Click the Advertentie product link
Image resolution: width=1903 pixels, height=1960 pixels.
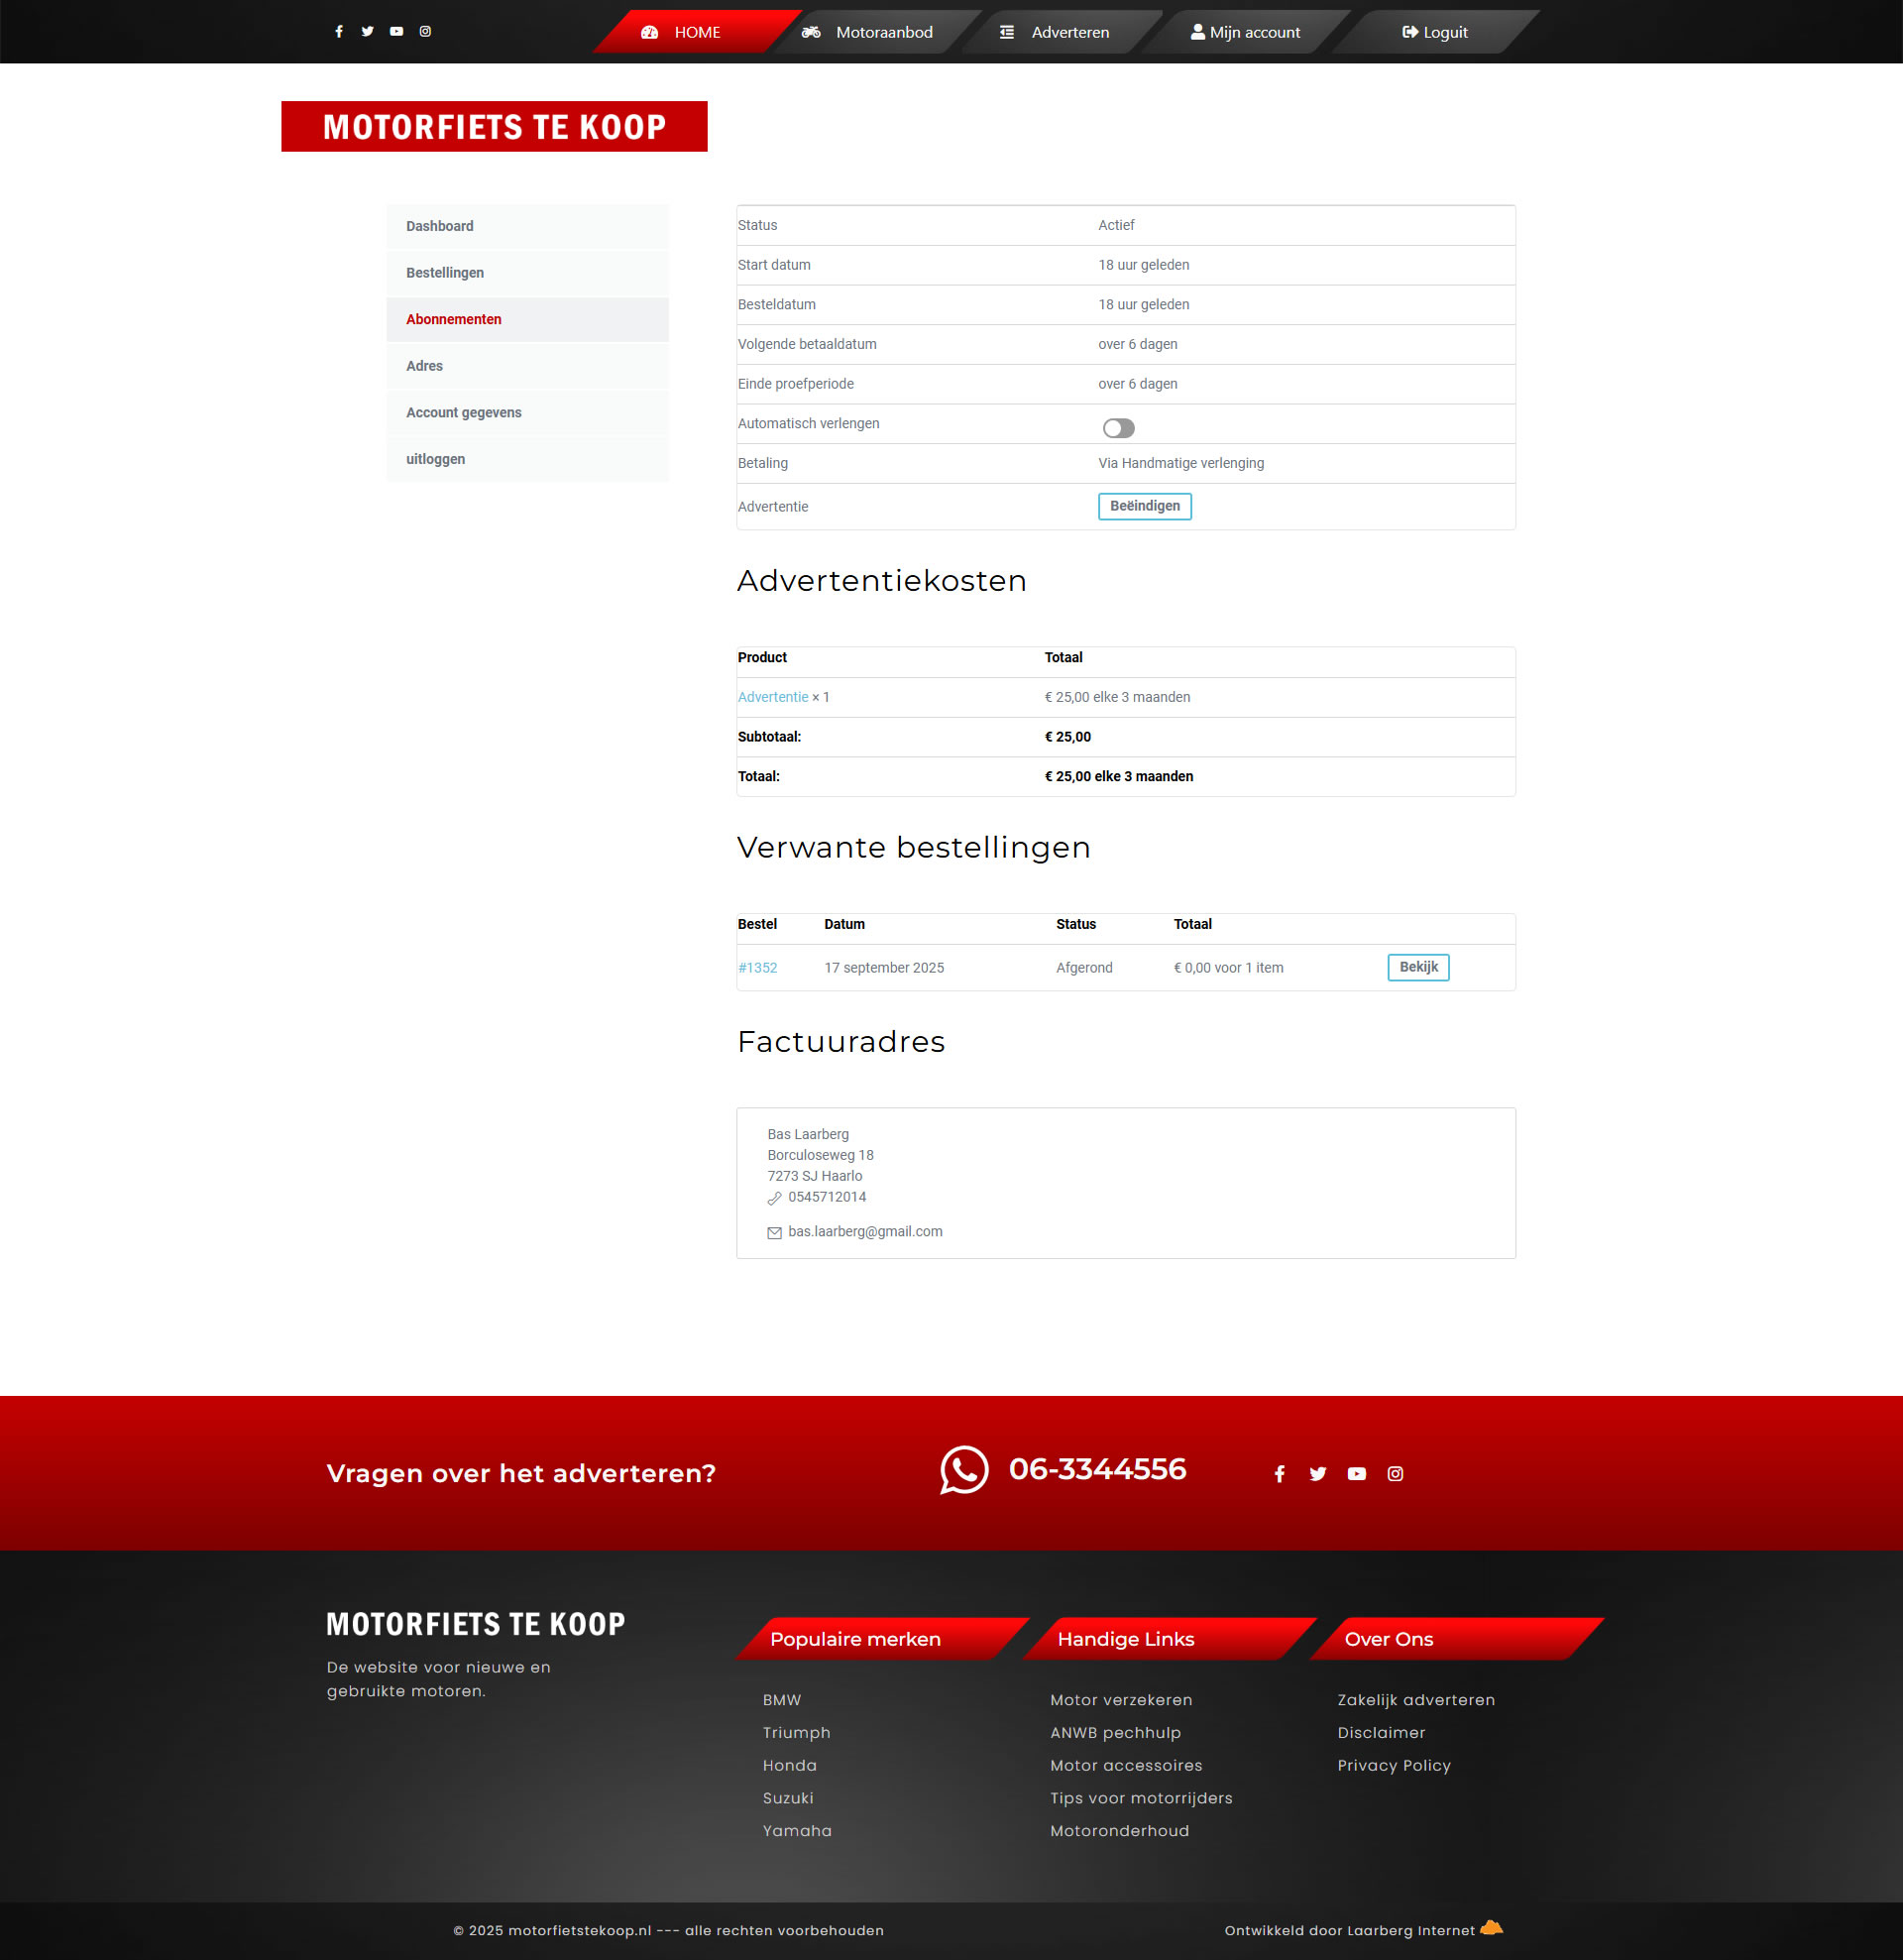(772, 697)
